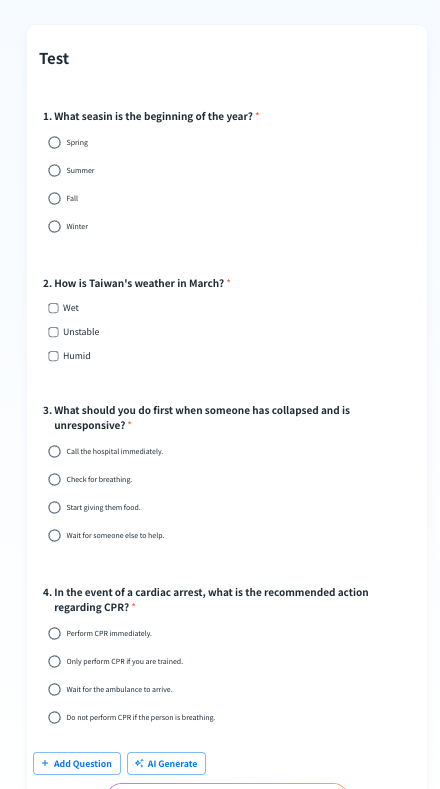Pick 'Wait for someone else to help'

[54, 535]
